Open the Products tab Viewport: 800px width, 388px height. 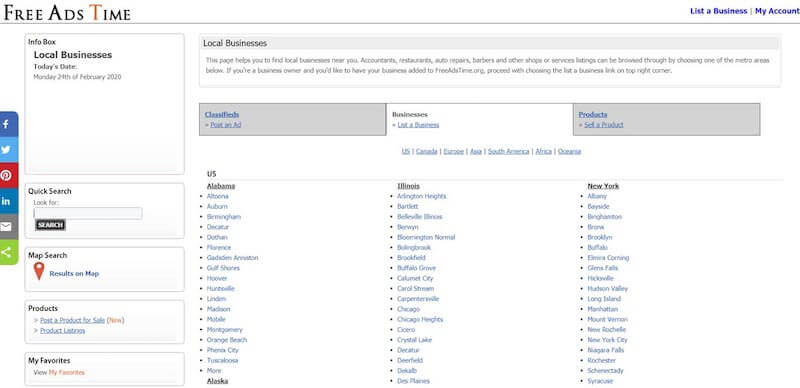pyautogui.click(x=593, y=114)
